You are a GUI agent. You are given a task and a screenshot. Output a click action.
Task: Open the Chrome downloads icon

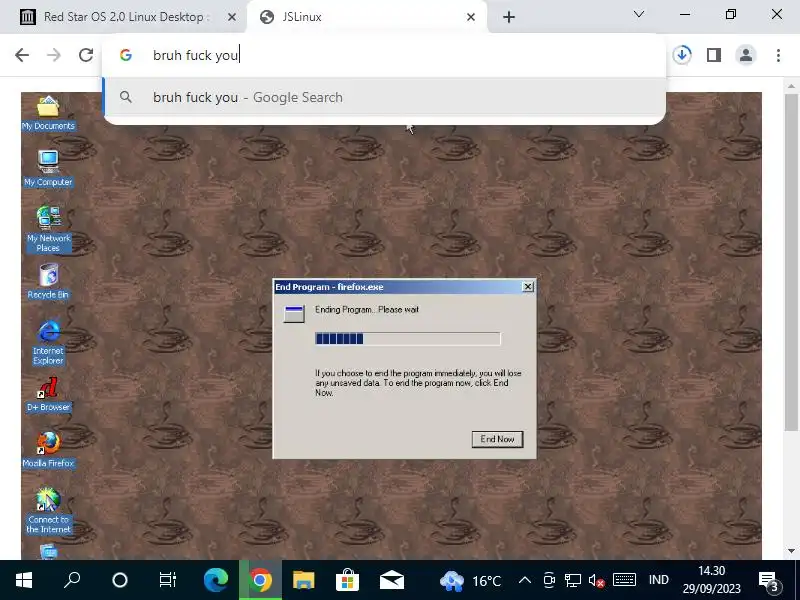click(682, 55)
